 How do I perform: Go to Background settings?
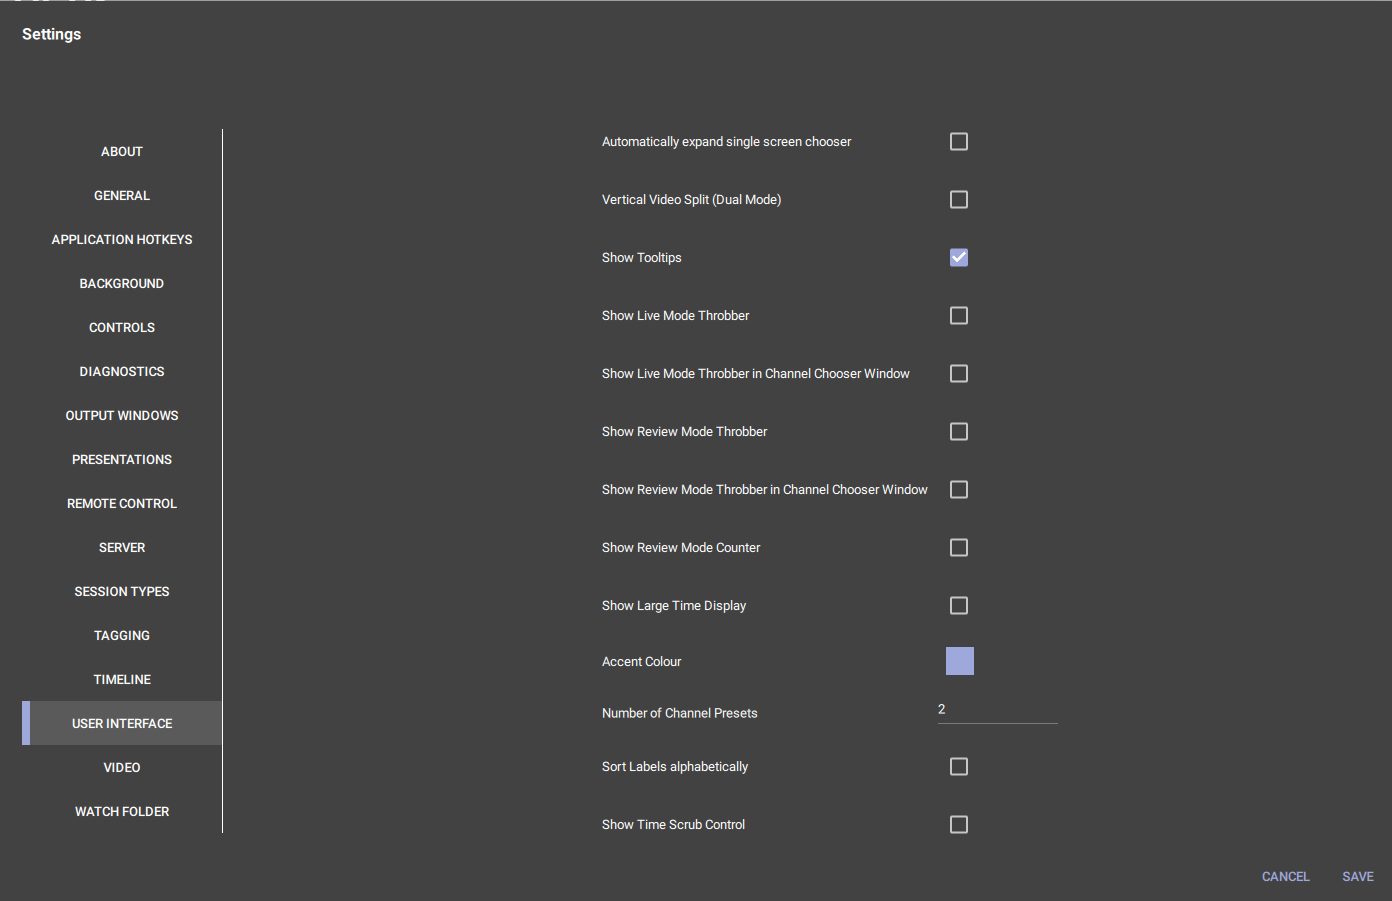[x=122, y=284]
